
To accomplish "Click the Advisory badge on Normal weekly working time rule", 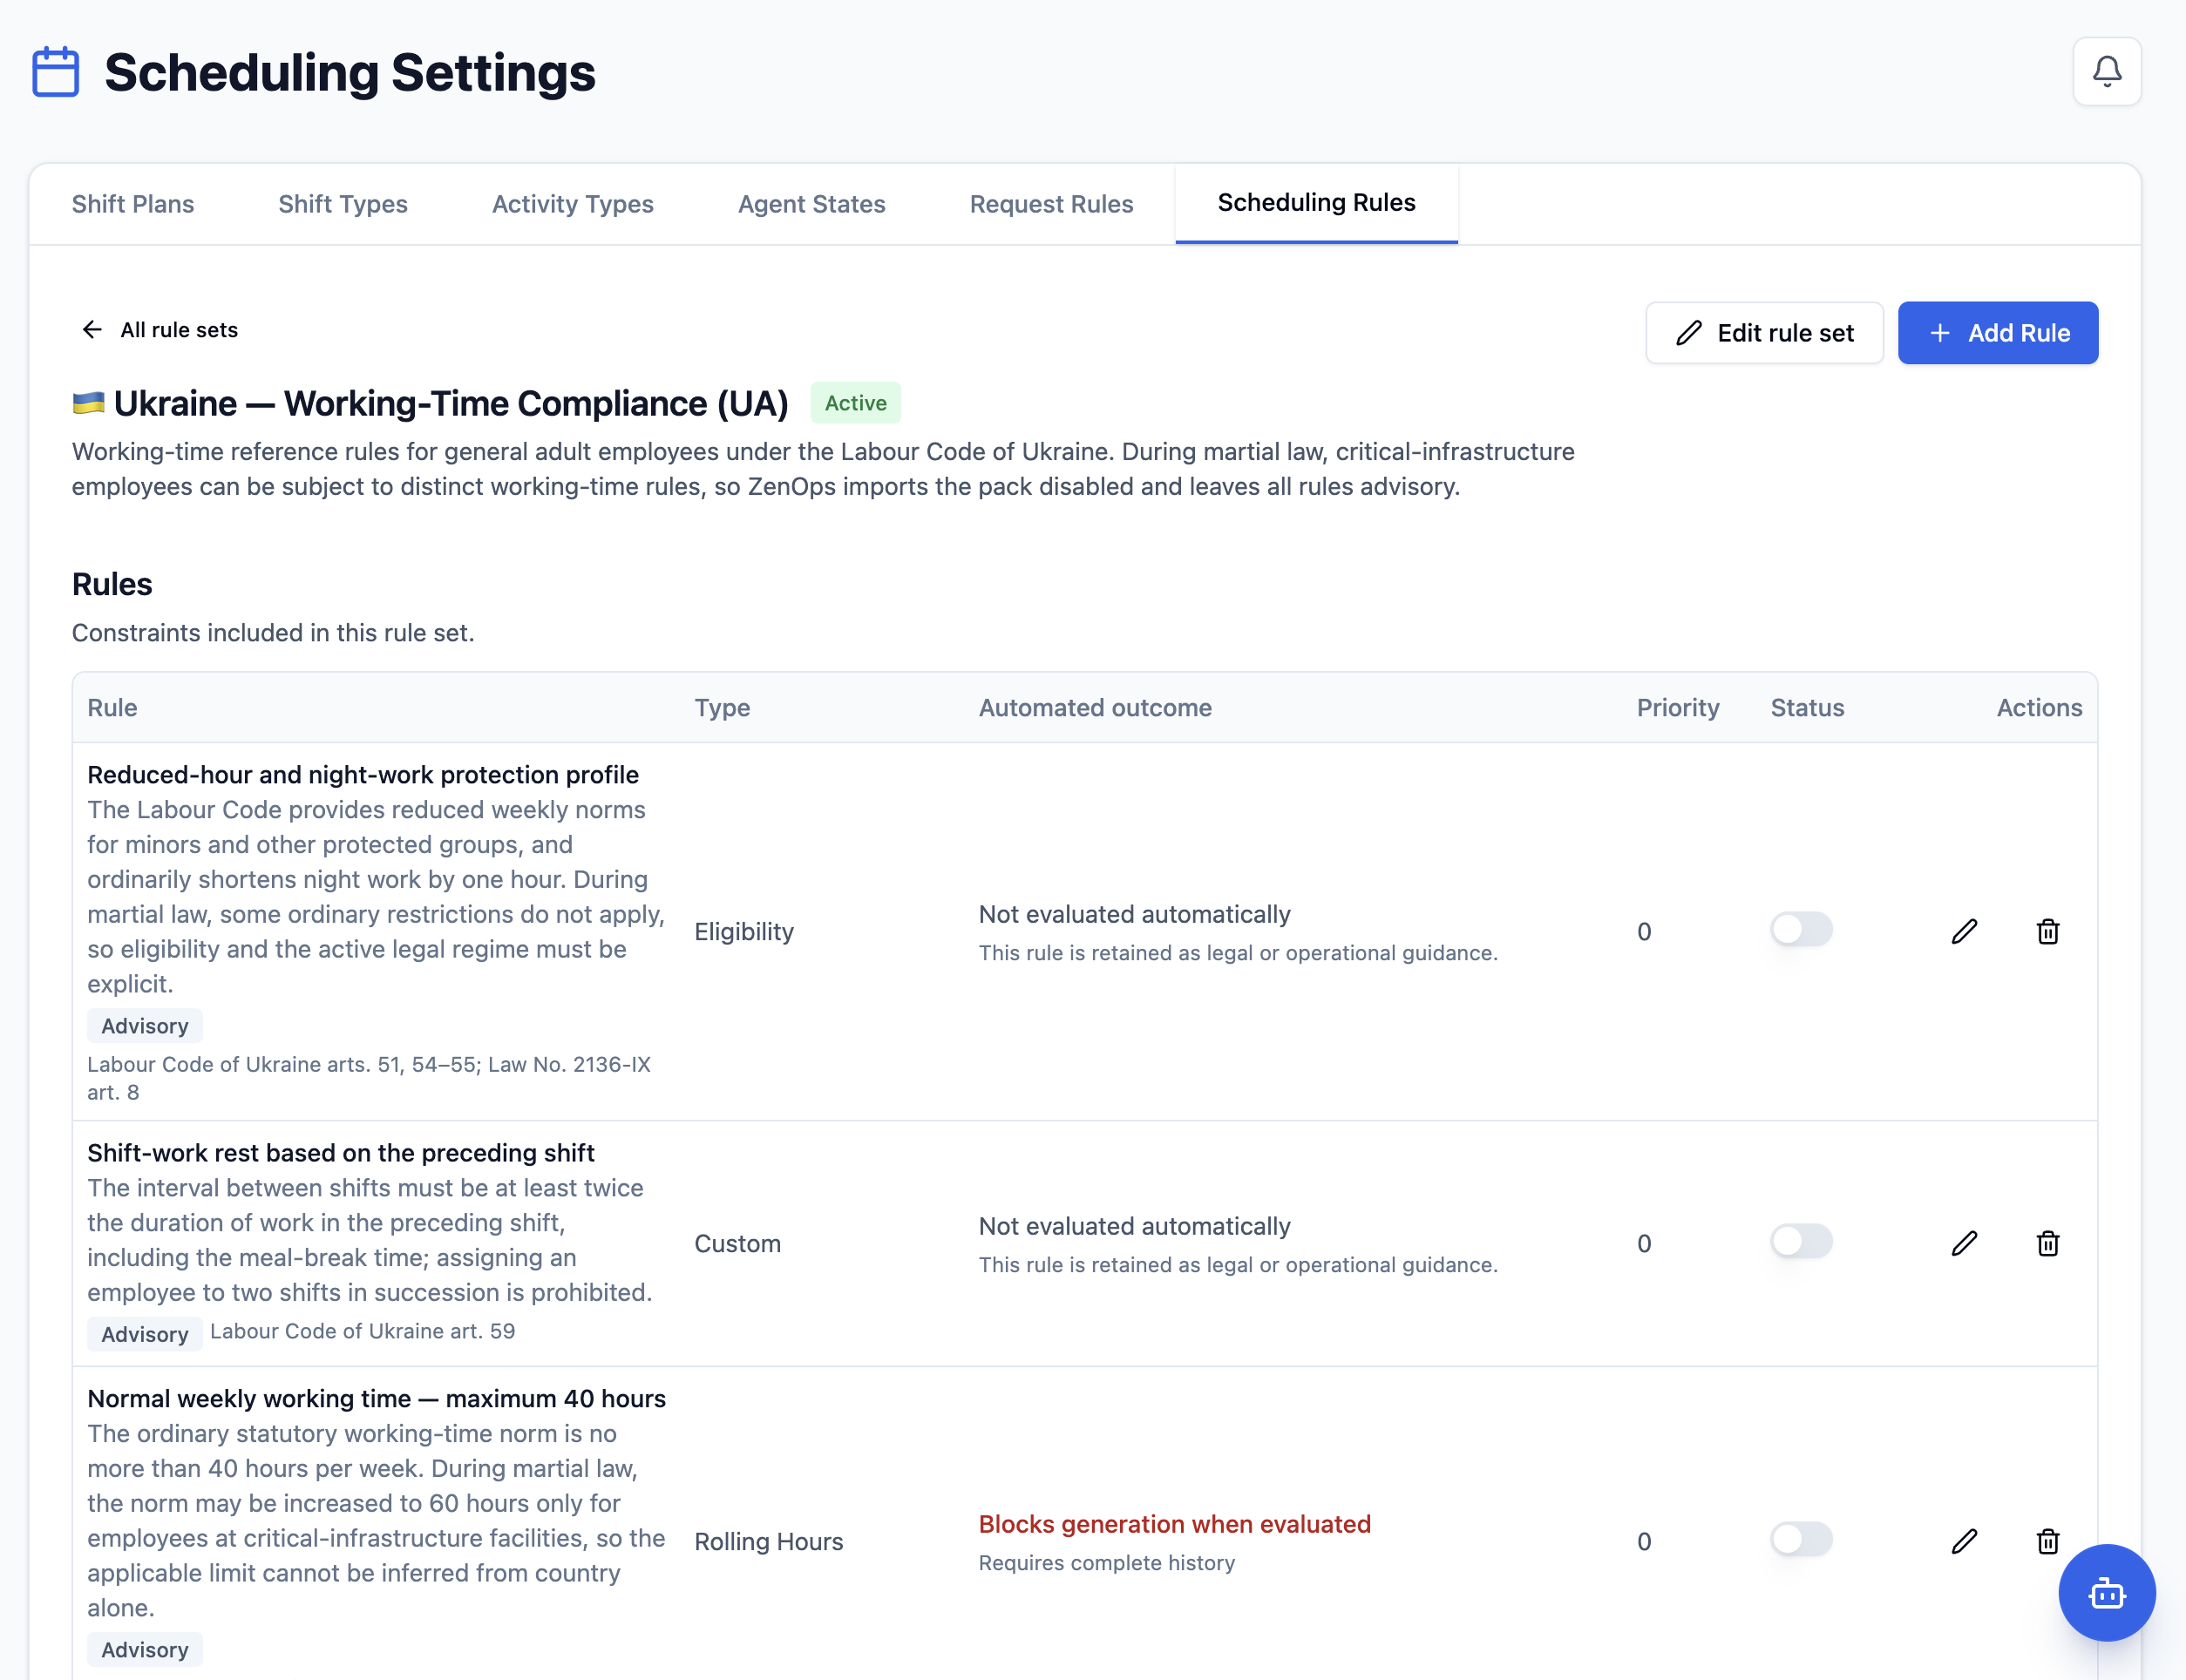I will tap(145, 1650).
